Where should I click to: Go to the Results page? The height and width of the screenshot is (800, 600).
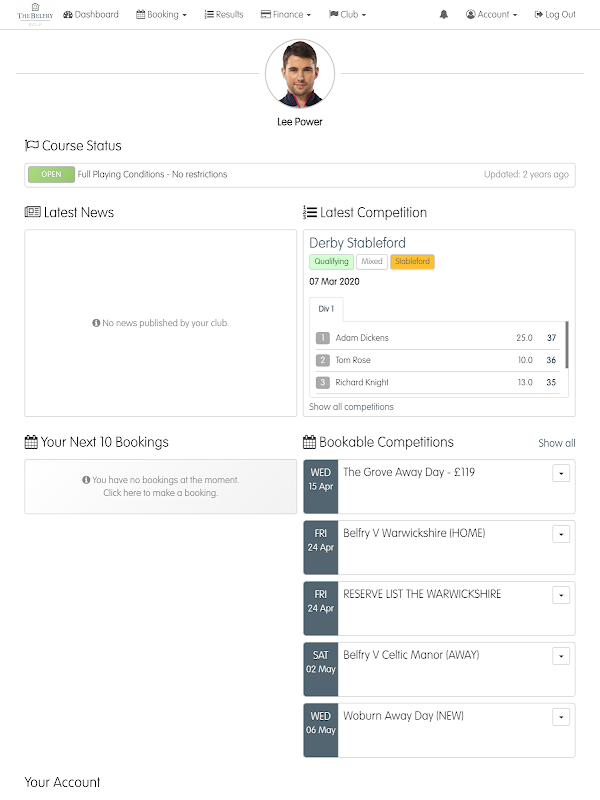224,15
